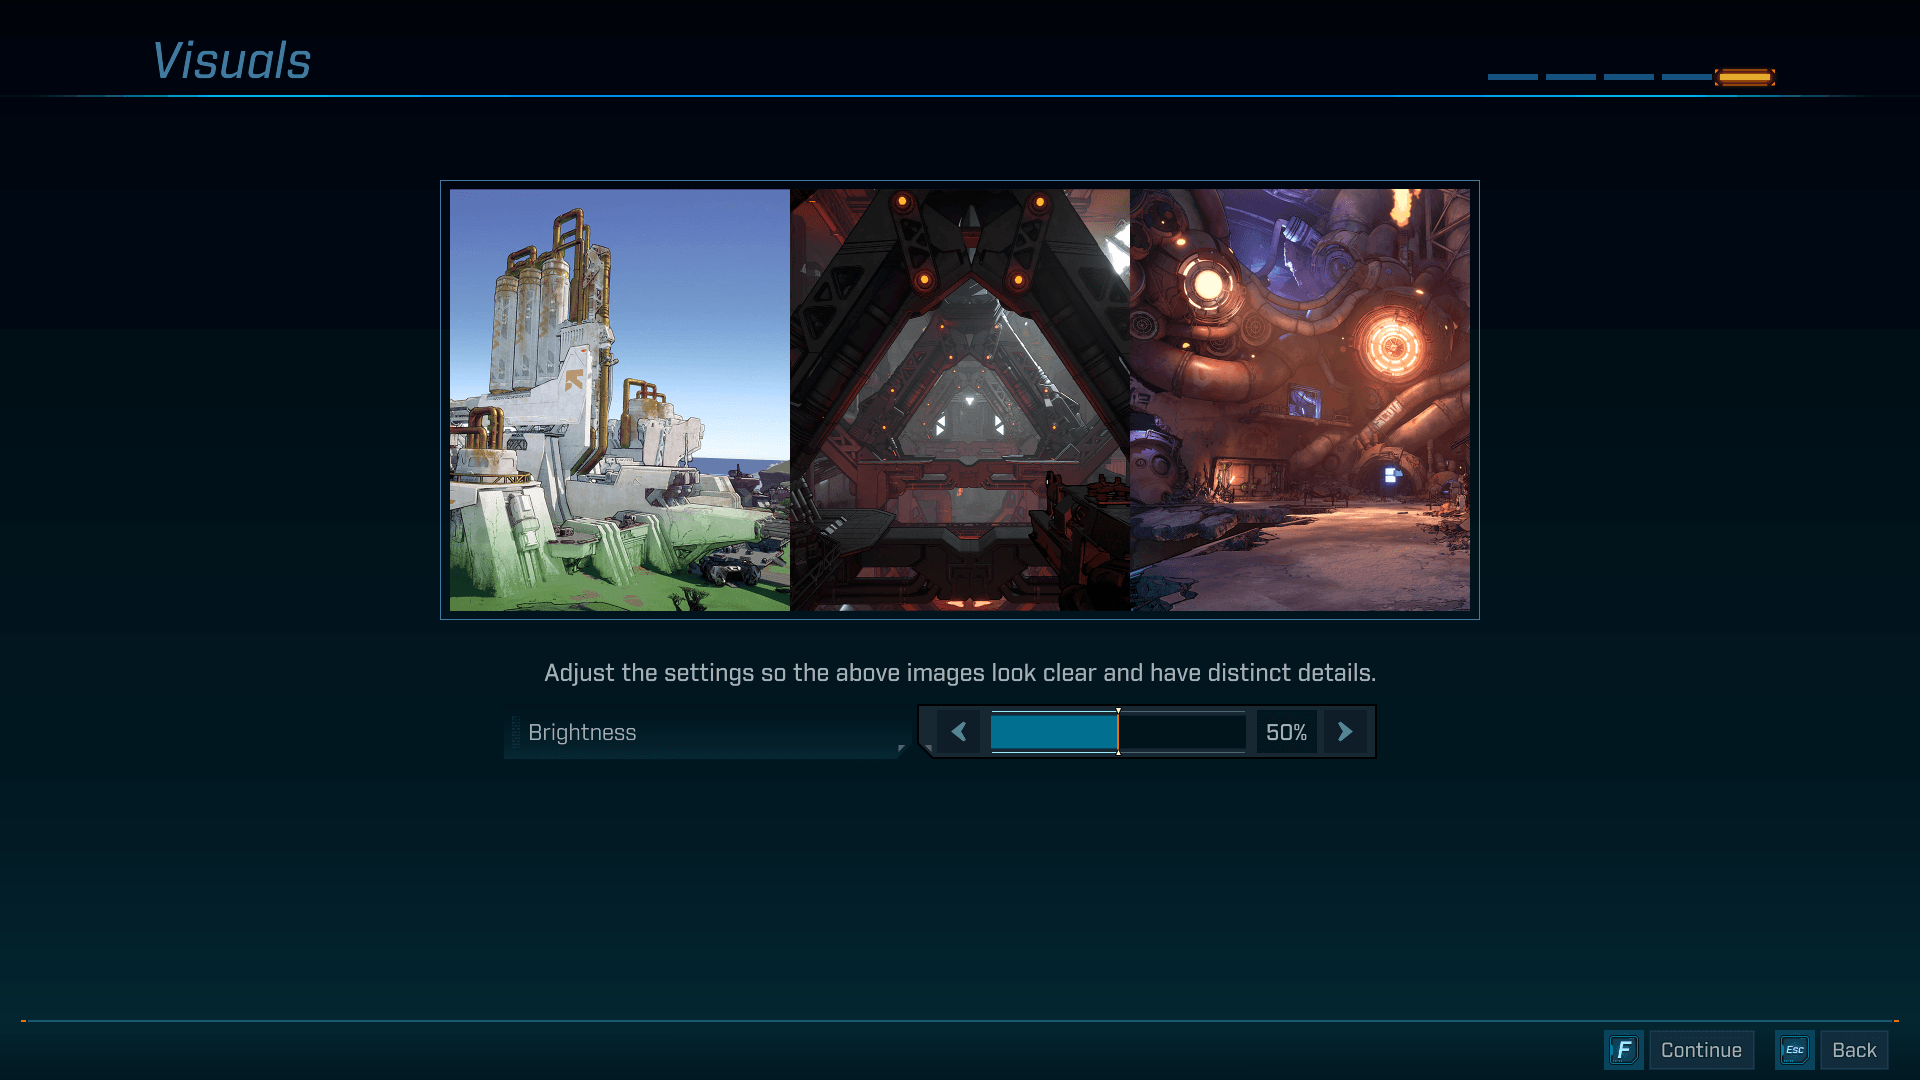
Task: Click the Esc key Back icon
Action: click(1794, 1050)
